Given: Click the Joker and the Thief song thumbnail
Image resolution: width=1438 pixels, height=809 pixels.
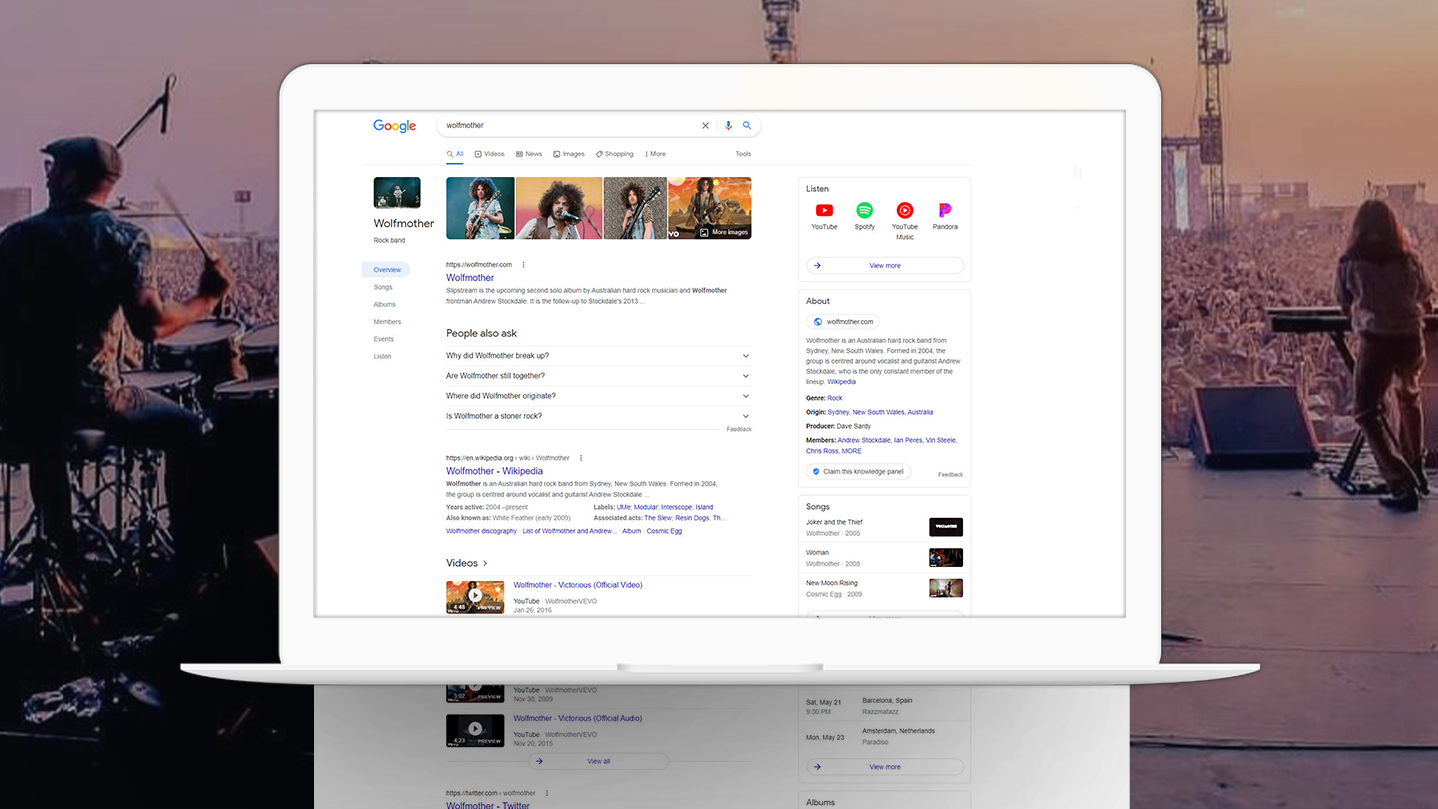Looking at the screenshot, I should pos(946,527).
